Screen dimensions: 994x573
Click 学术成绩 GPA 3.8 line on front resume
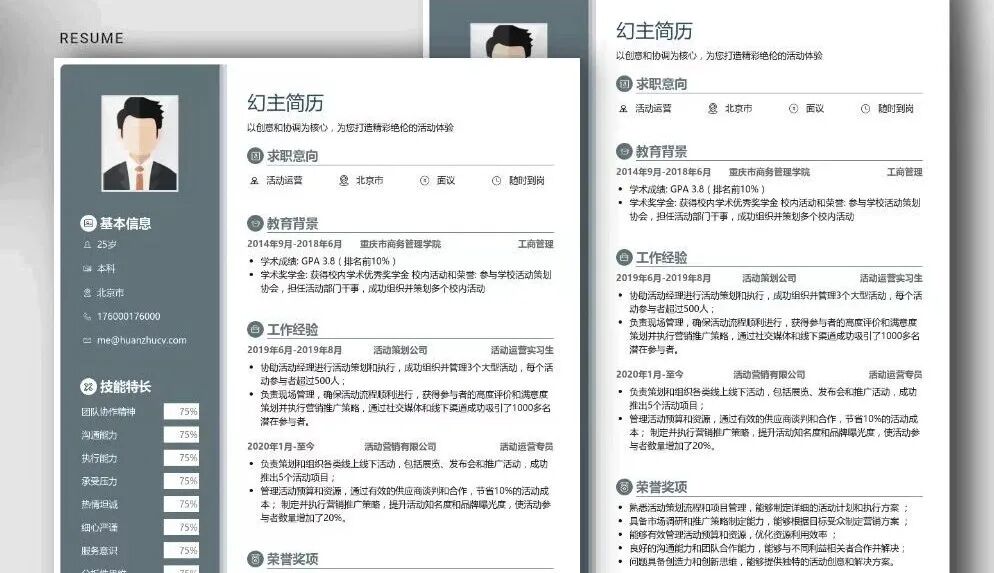[328, 261]
